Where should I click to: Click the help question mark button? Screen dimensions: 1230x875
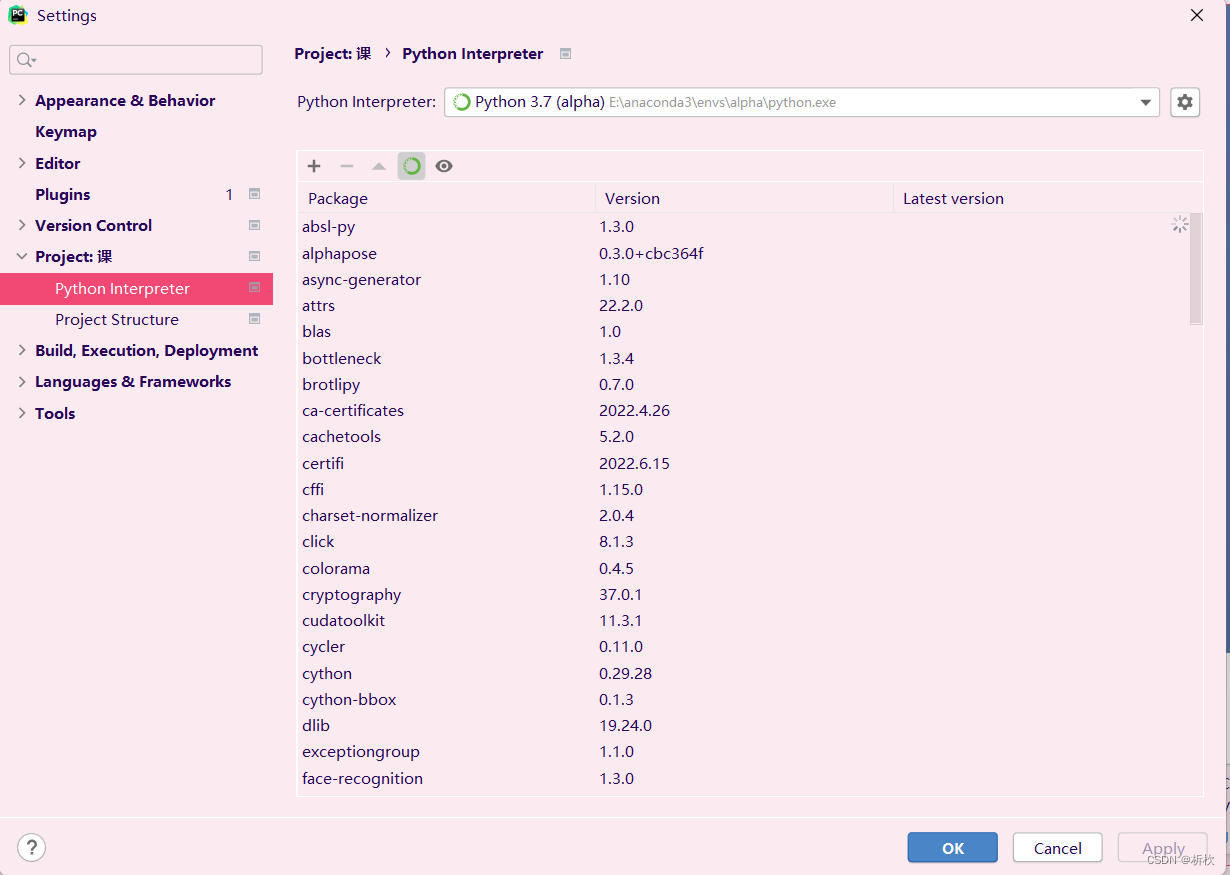[32, 847]
